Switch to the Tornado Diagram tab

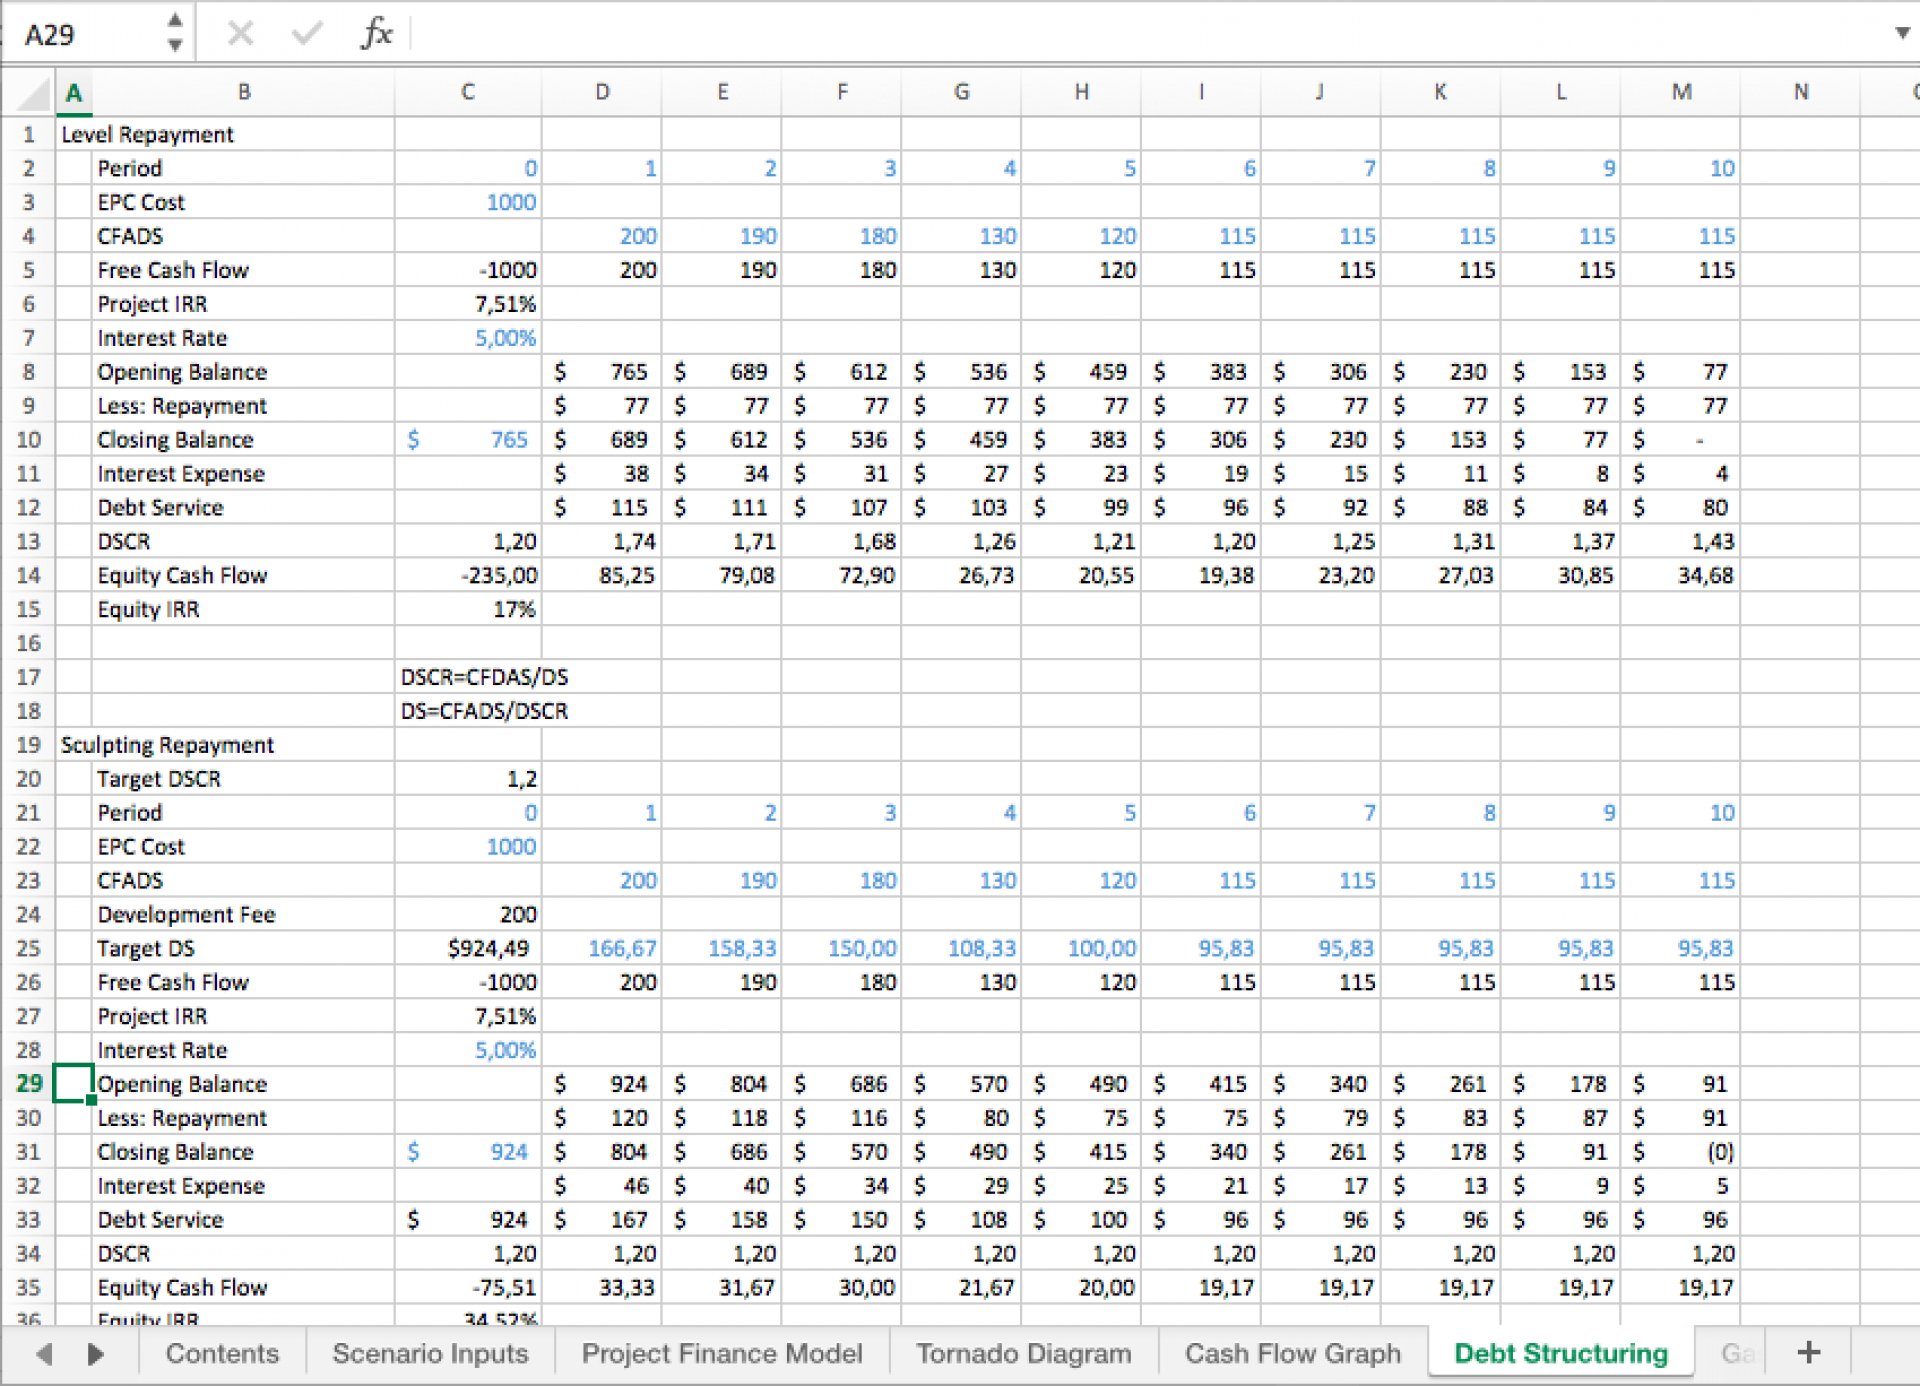coord(1024,1354)
